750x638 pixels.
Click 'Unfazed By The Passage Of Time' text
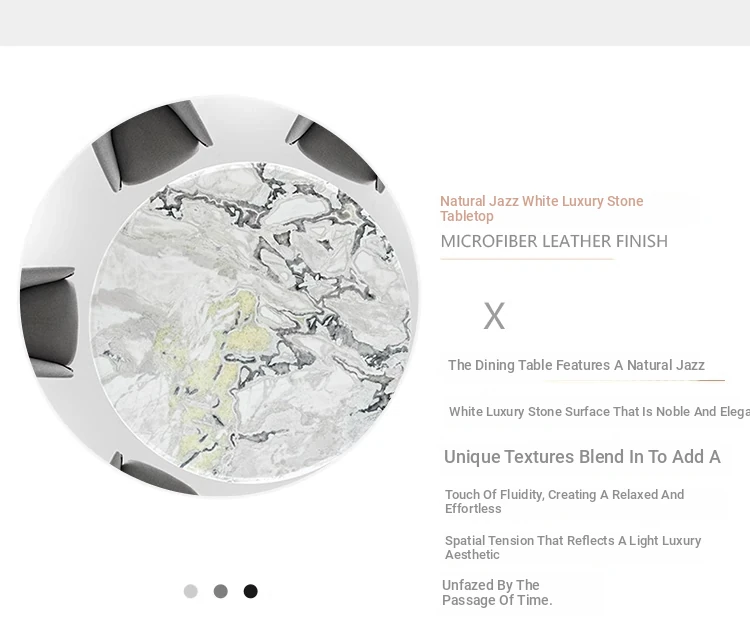tap(497, 592)
